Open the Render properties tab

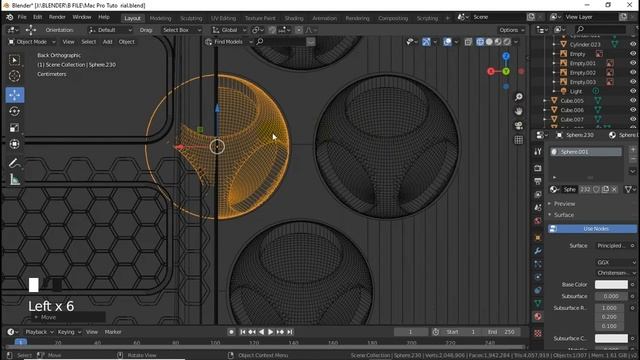point(538,168)
